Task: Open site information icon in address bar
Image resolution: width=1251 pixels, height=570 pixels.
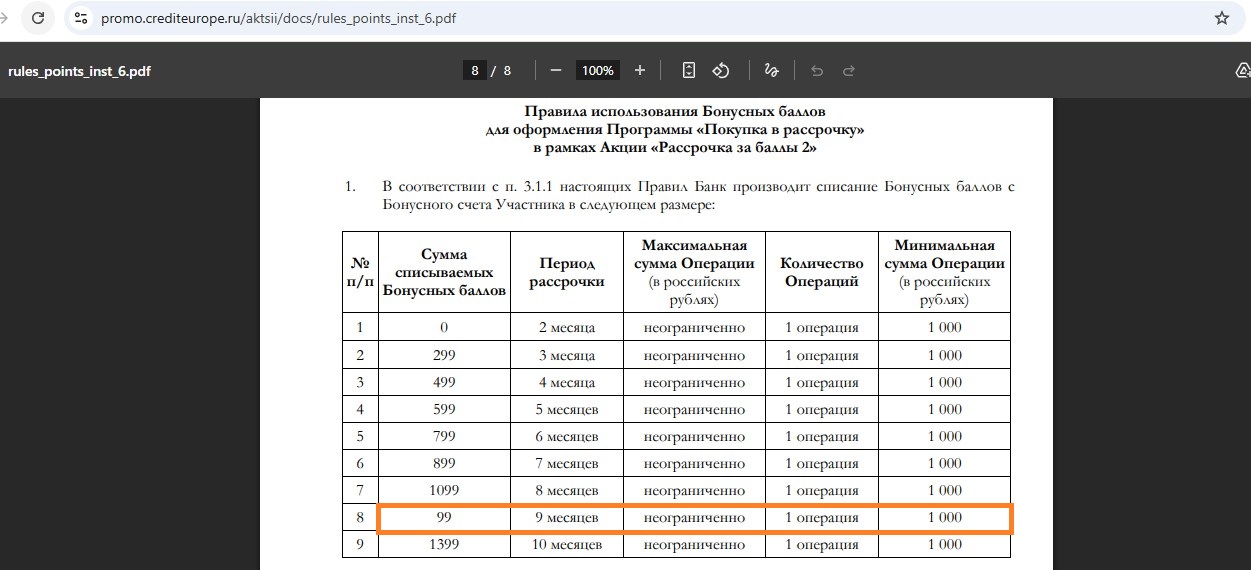Action: 82,18
